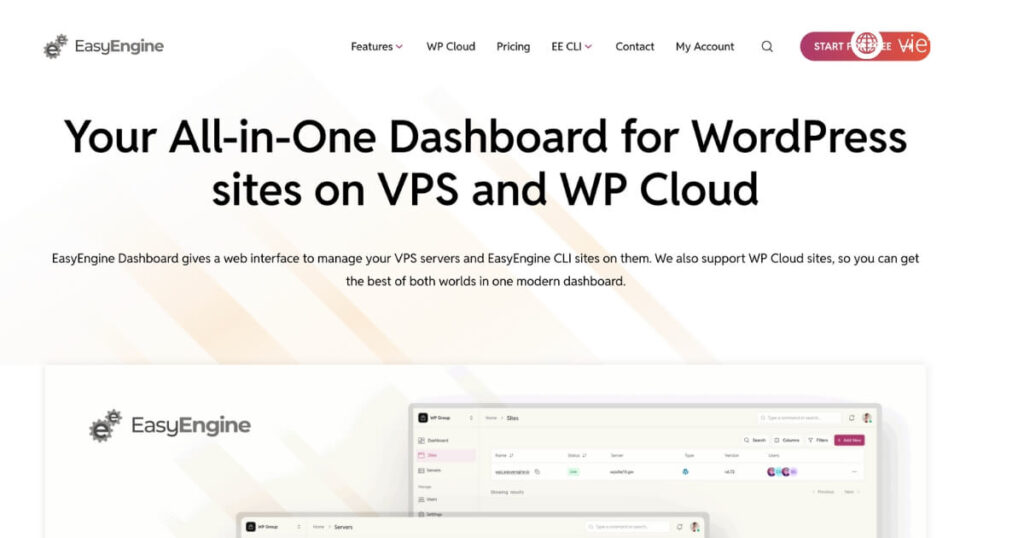Screen dimensions: 1024x538
Task: Expand the Features dropdown menu
Action: (377, 46)
